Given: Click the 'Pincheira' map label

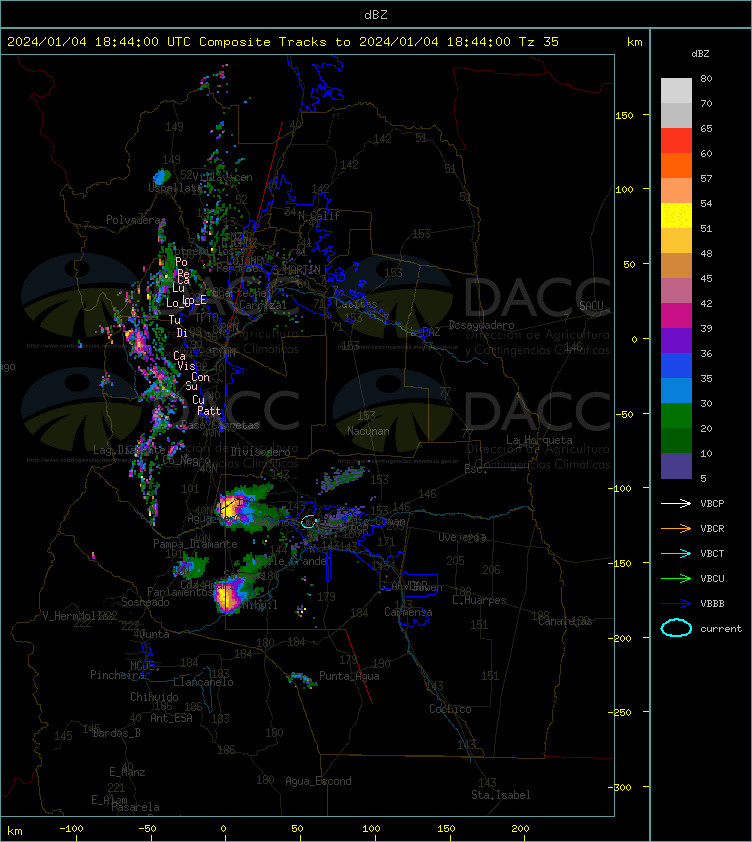Looking at the screenshot, I should 117,674.
